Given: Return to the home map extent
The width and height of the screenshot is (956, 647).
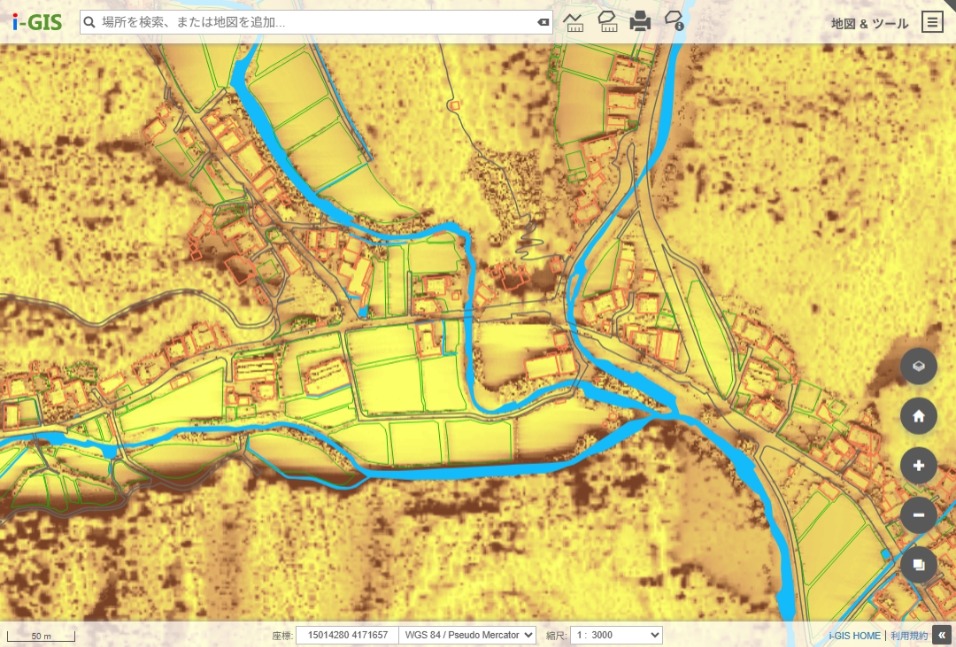Looking at the screenshot, I should (918, 416).
